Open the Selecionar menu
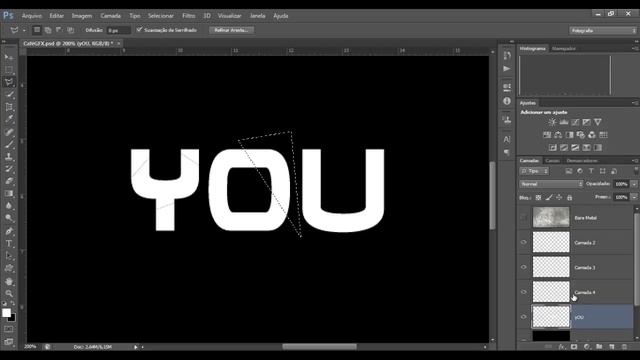This screenshot has width=640, height=360. tap(161, 16)
